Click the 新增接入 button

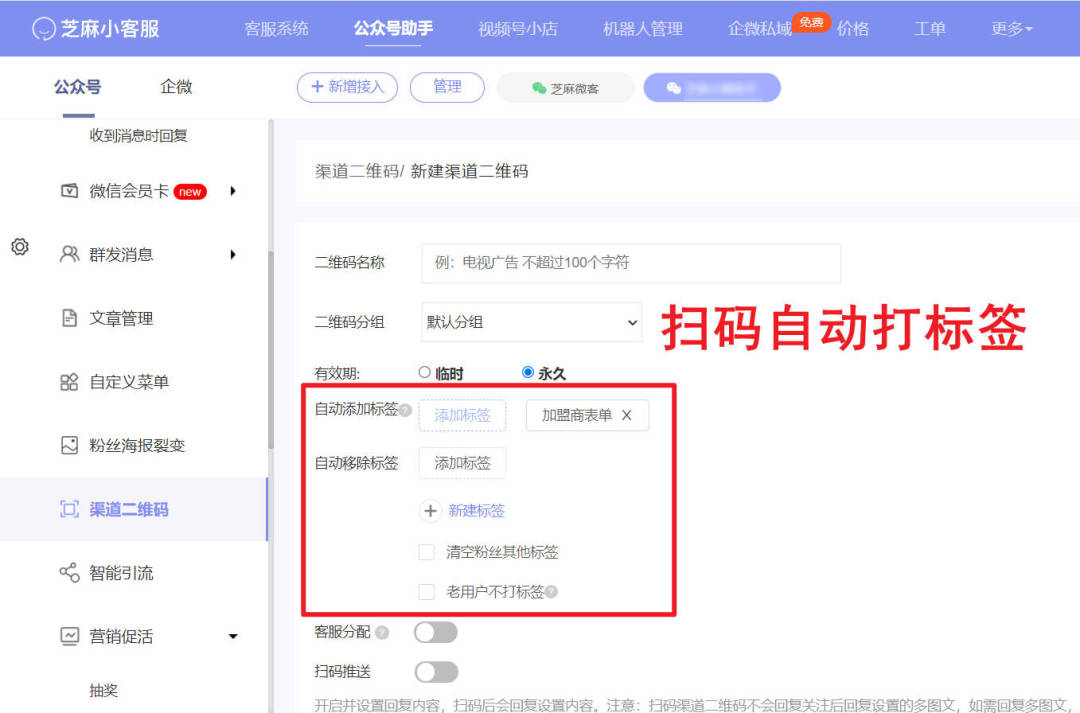[347, 87]
